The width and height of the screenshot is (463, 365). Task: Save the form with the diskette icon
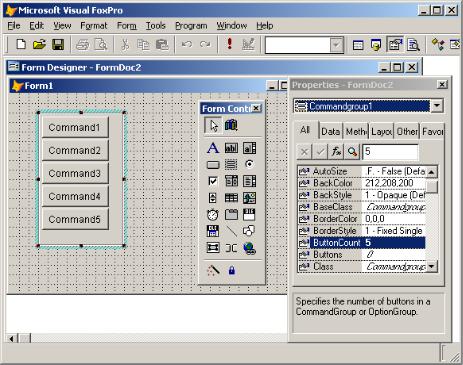tap(58, 44)
